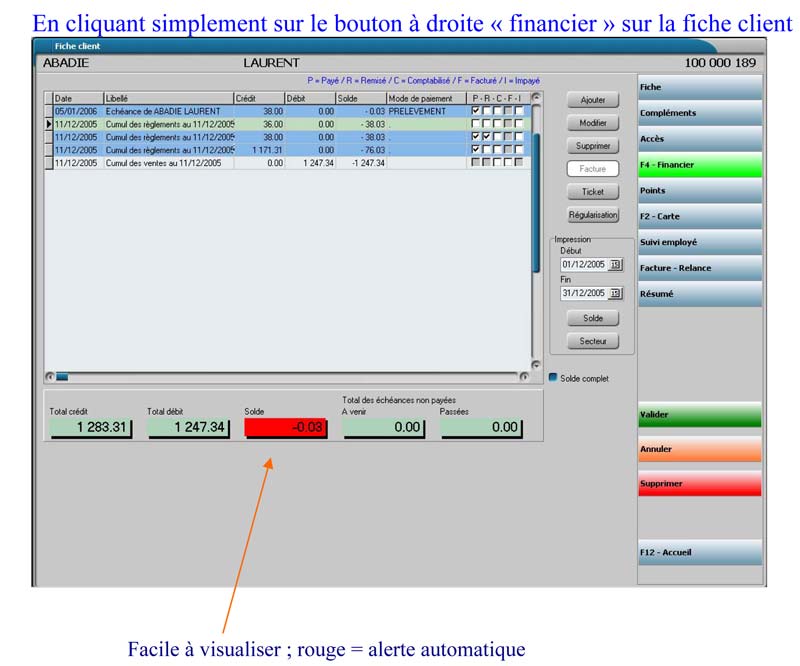Viewport: 800px width, 666px height.
Task: Enable the Solde complet checkbox
Action: [x=553, y=378]
